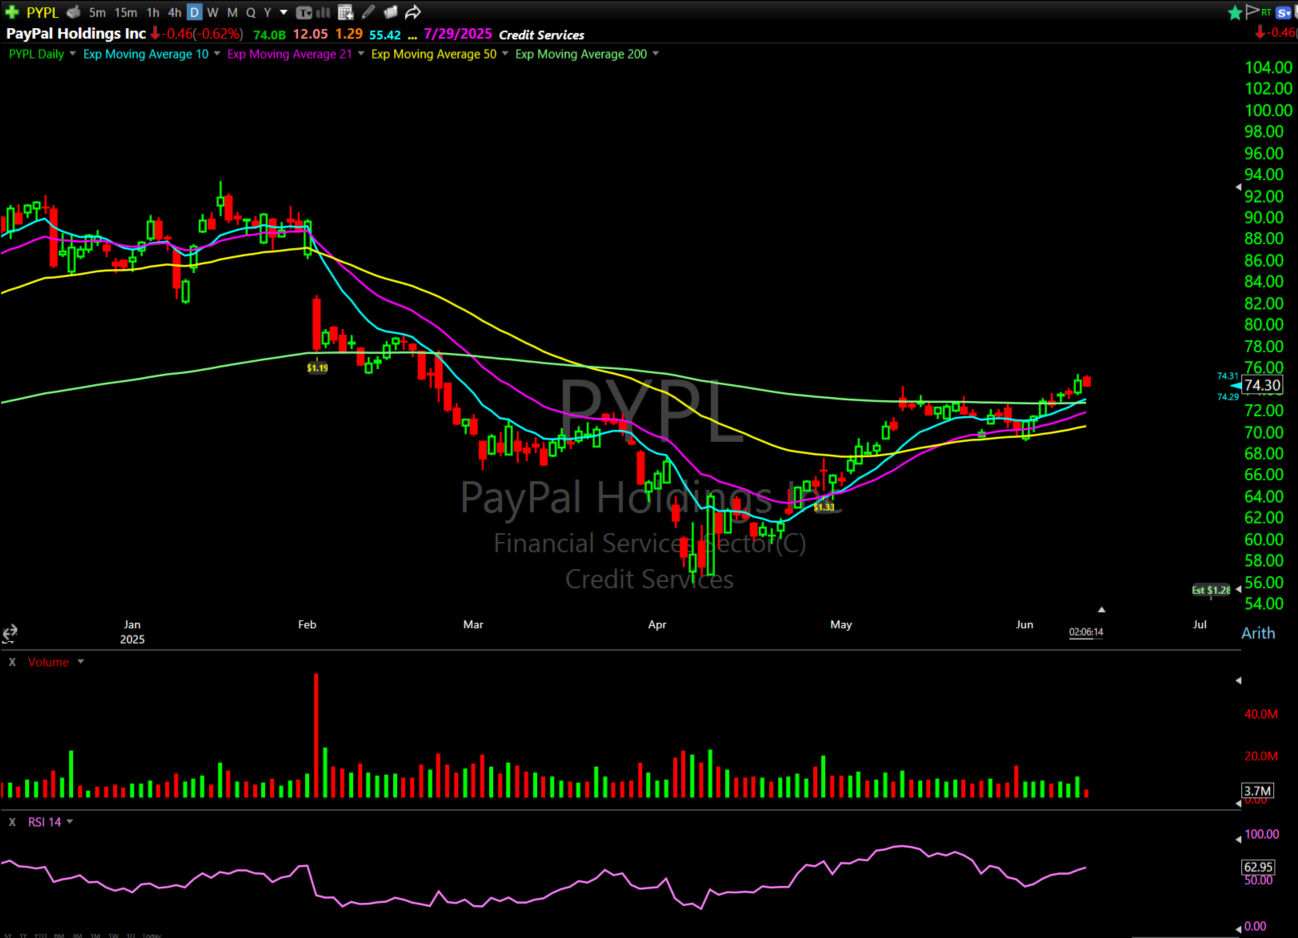
Task: Click the cyan 55.42 value
Action: (x=385, y=34)
